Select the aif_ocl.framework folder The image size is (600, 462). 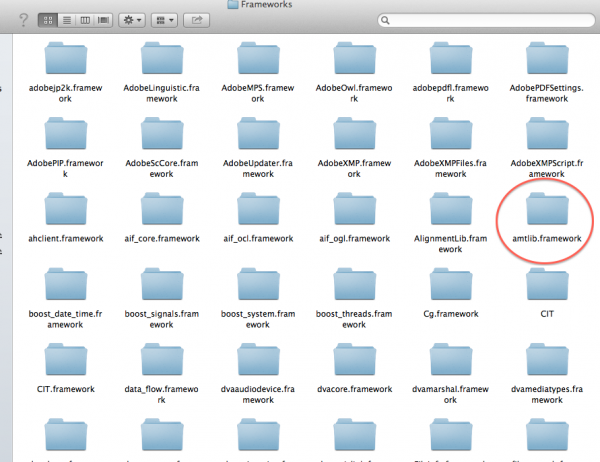point(258,209)
